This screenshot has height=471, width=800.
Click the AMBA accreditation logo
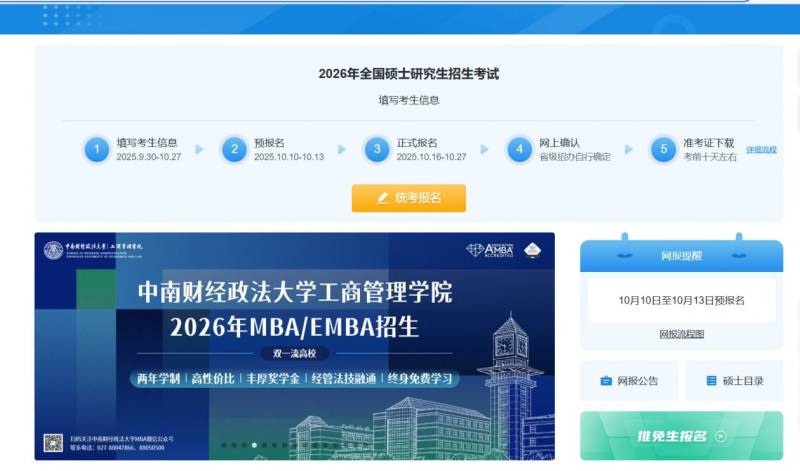click(490, 250)
